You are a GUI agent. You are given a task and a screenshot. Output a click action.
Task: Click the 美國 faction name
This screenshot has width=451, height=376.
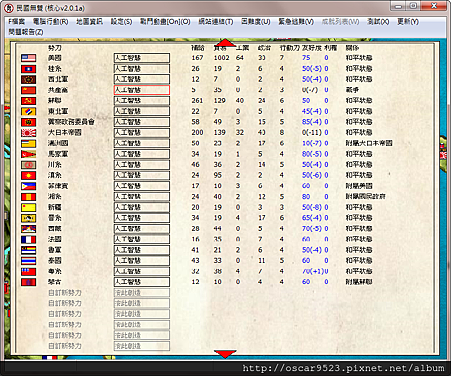[x=55, y=58]
